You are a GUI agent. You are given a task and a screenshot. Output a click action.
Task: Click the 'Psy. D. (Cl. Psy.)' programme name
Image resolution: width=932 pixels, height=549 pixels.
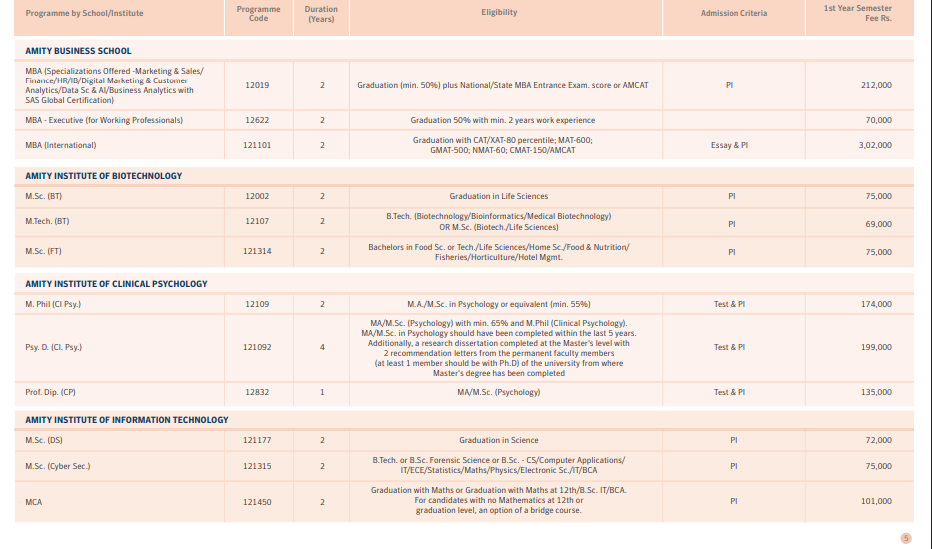(x=53, y=347)
